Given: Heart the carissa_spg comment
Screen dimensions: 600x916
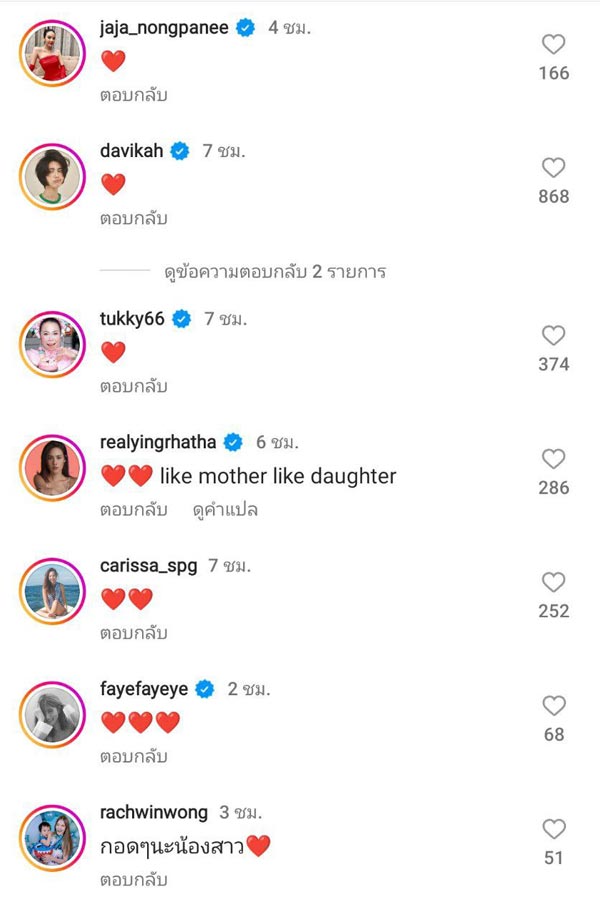Looking at the screenshot, I should pos(553,582).
